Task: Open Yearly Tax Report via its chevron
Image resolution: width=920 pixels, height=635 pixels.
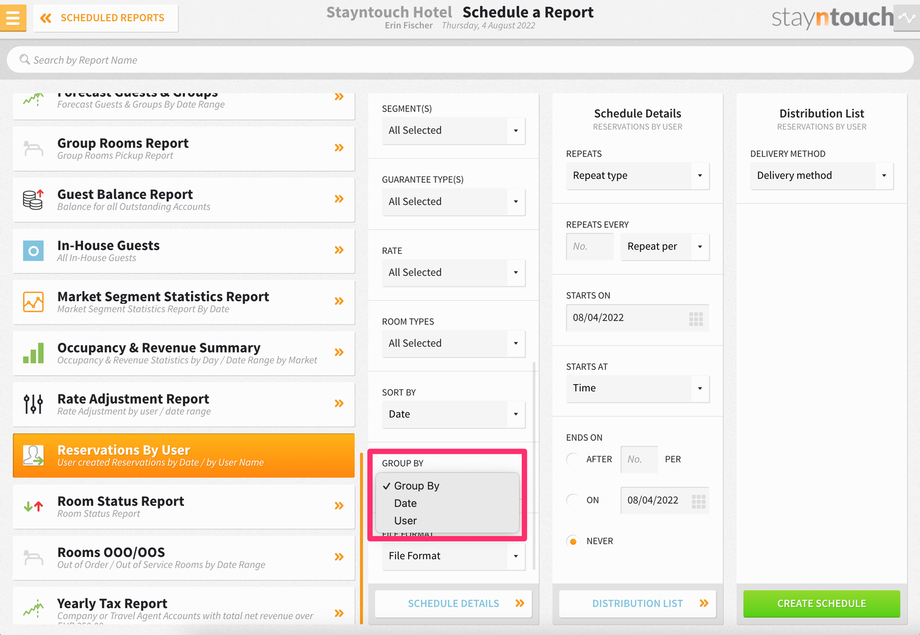Action: [339, 613]
